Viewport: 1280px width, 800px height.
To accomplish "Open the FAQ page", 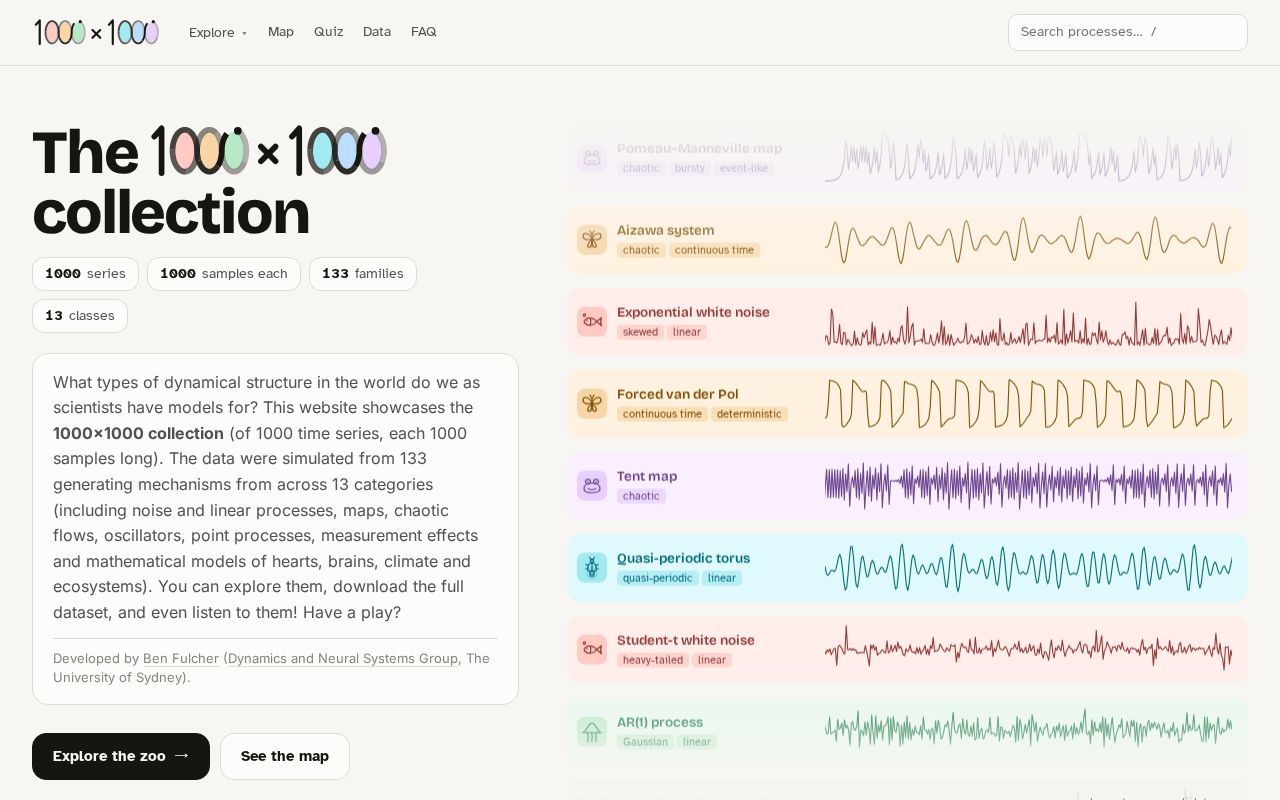I will click(424, 32).
